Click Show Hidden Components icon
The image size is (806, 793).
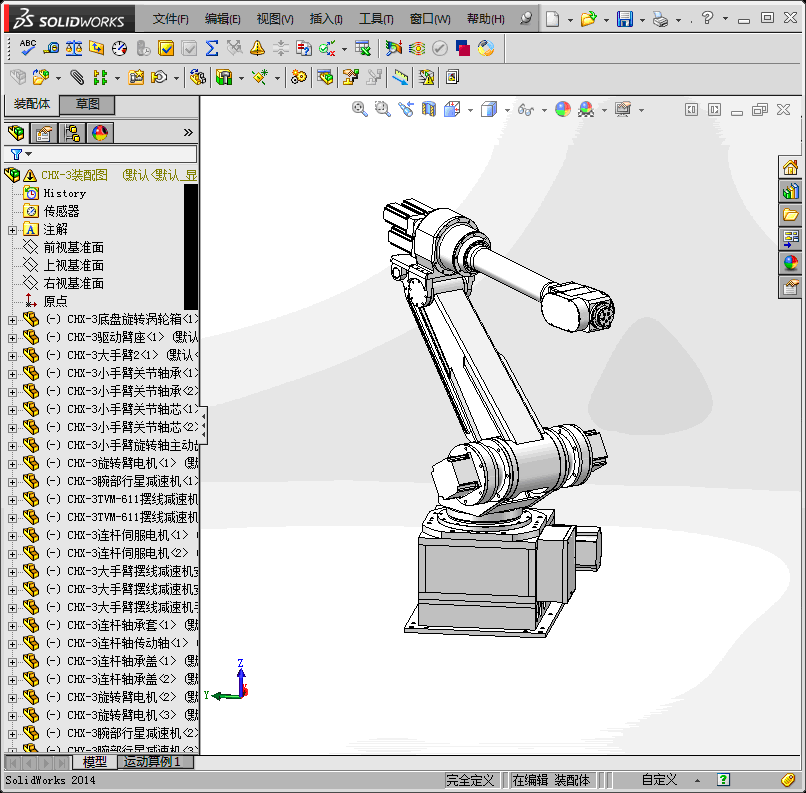pos(197,78)
